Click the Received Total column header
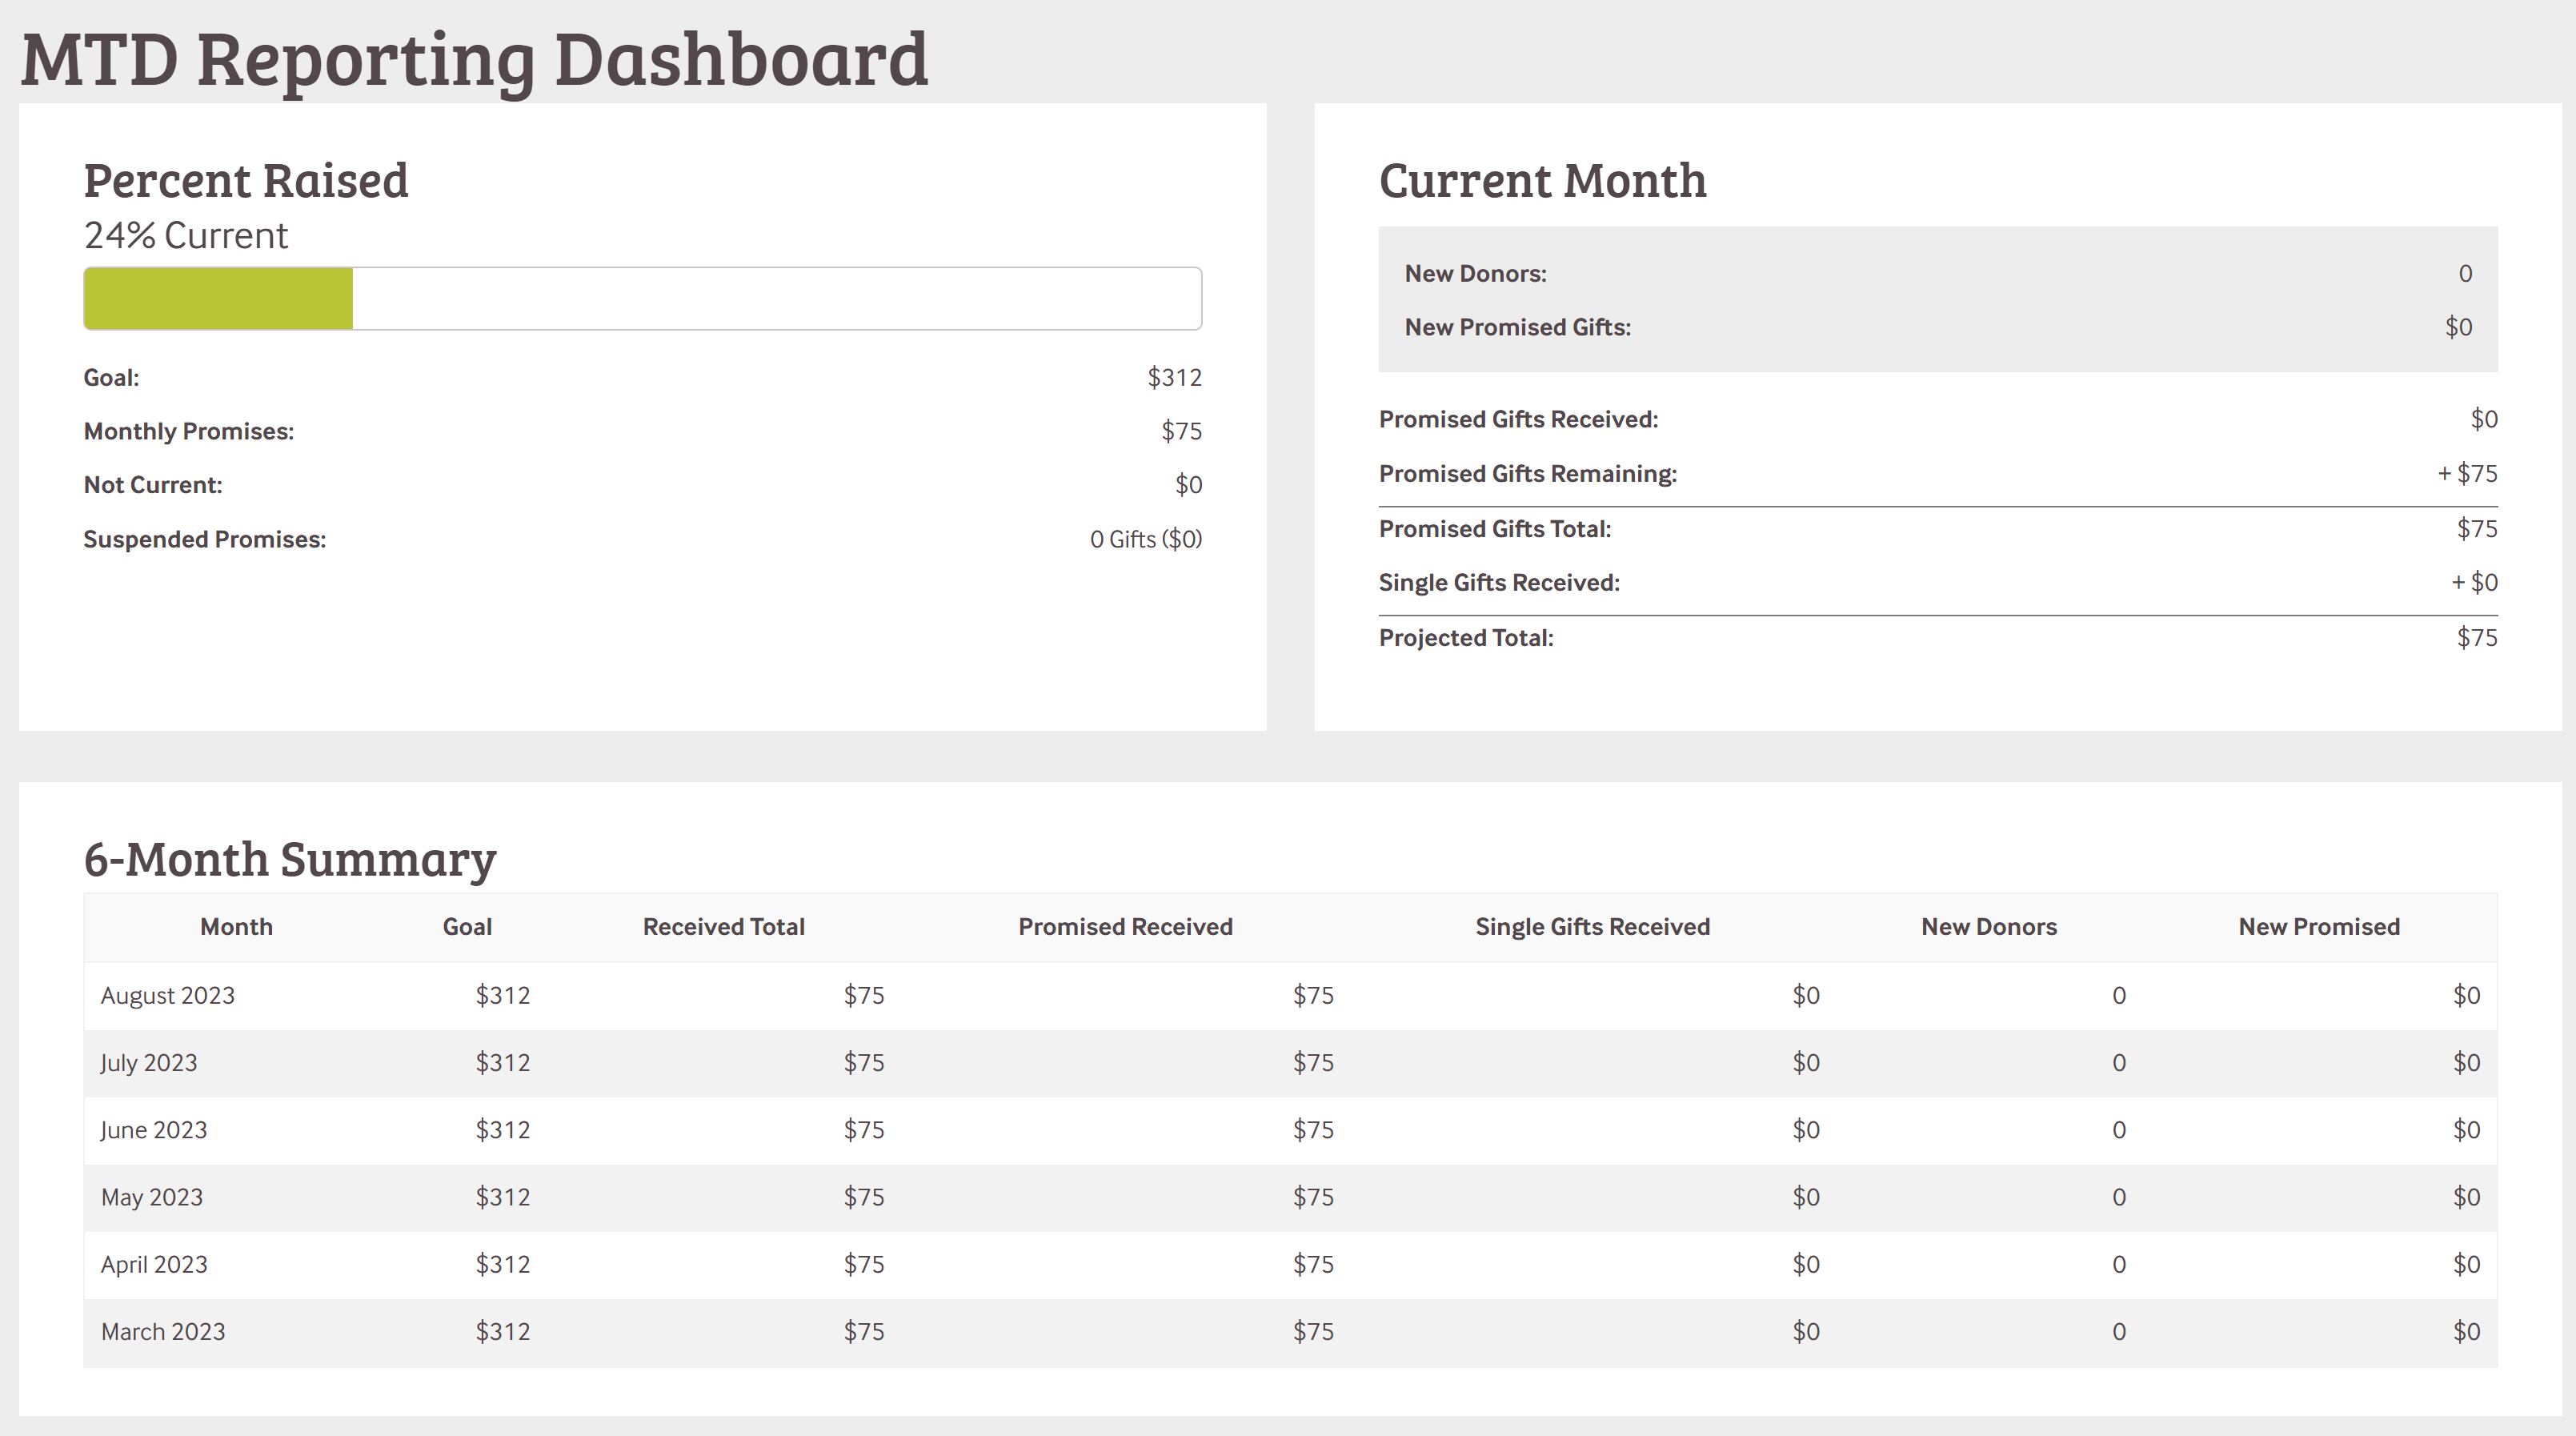Viewport: 2576px width, 1436px height. tap(723, 927)
